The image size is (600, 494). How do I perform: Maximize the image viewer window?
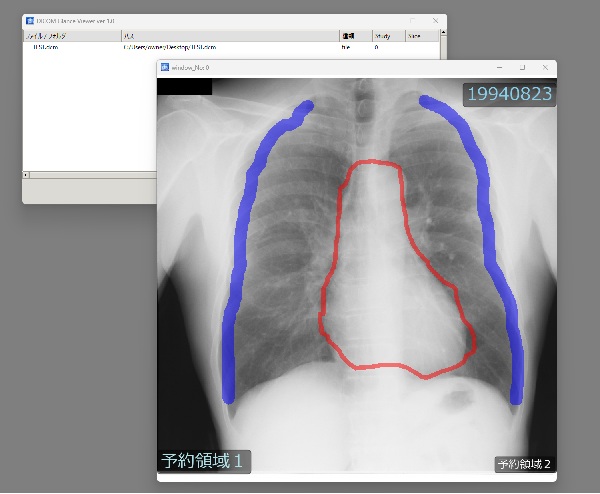521,67
